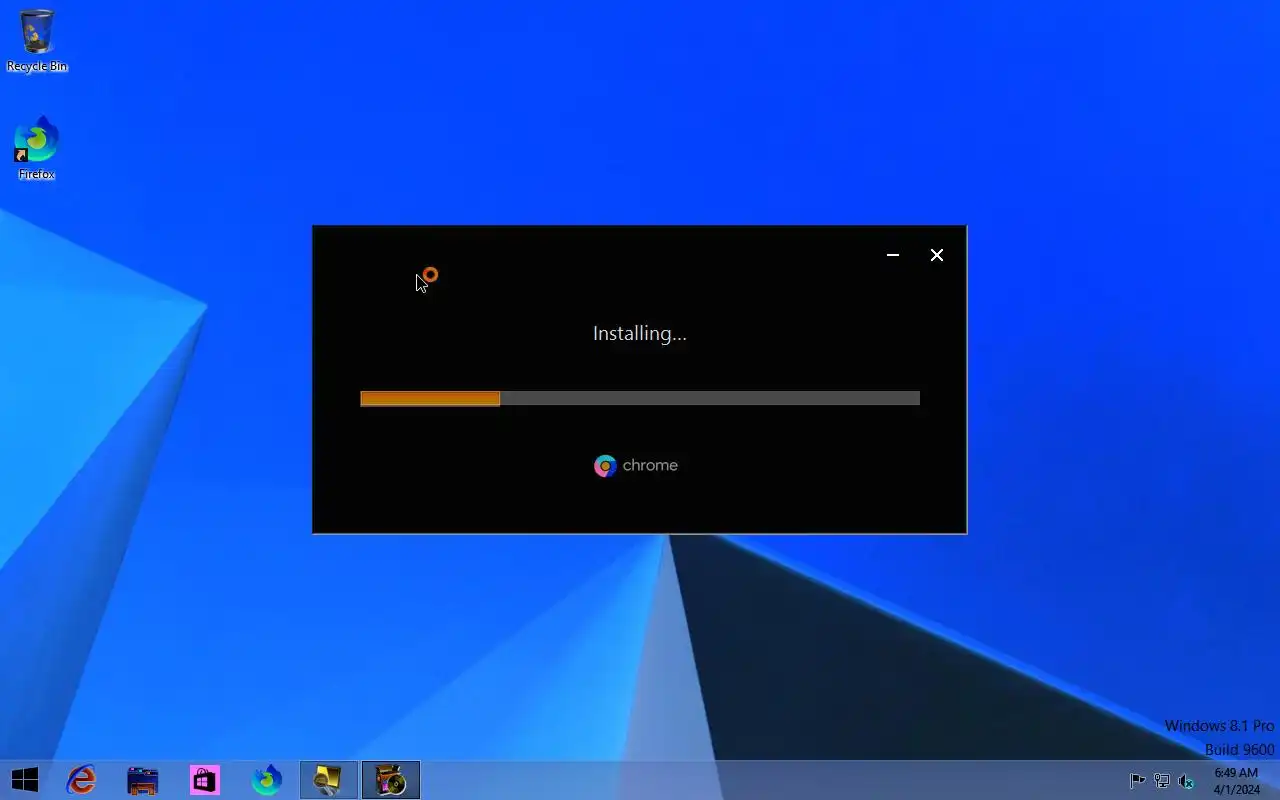Switch to the software box with disc taskbar item
1280x800 pixels.
(x=391, y=780)
